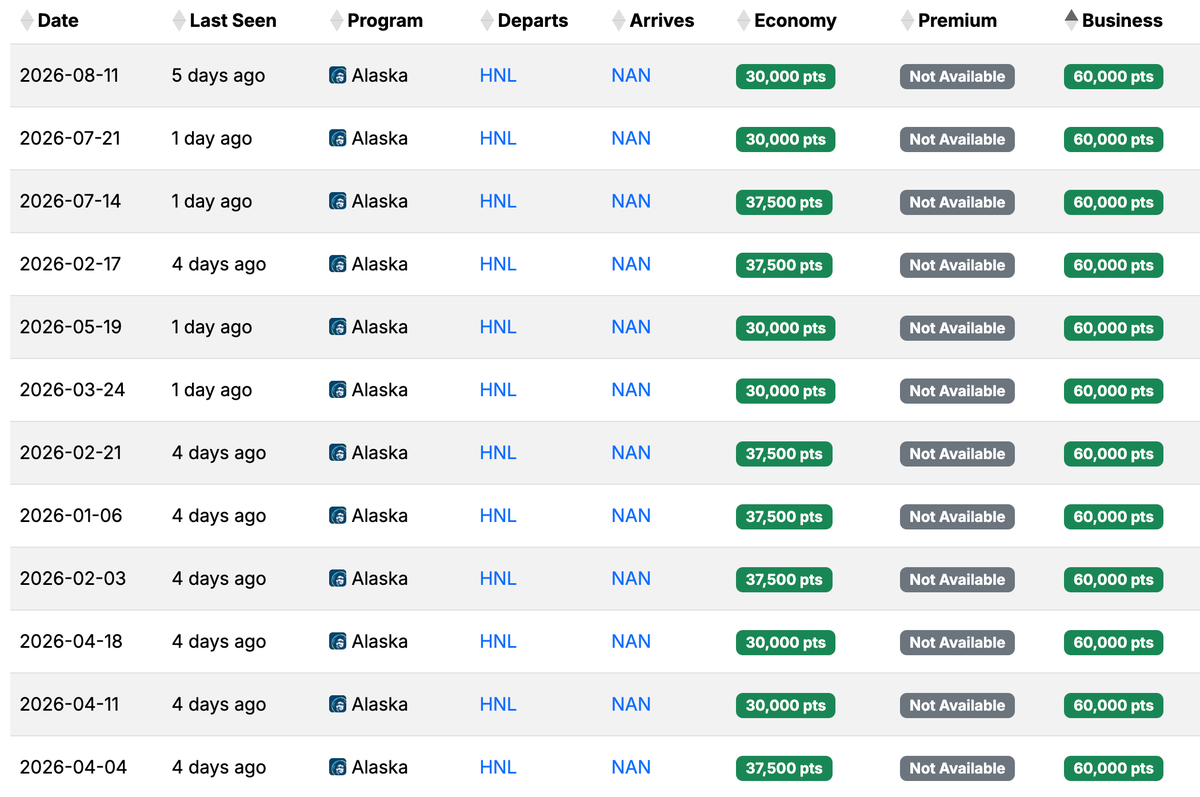The width and height of the screenshot is (1200, 797).
Task: Sort by Departs column header
Action: pyautogui.click(x=524, y=20)
